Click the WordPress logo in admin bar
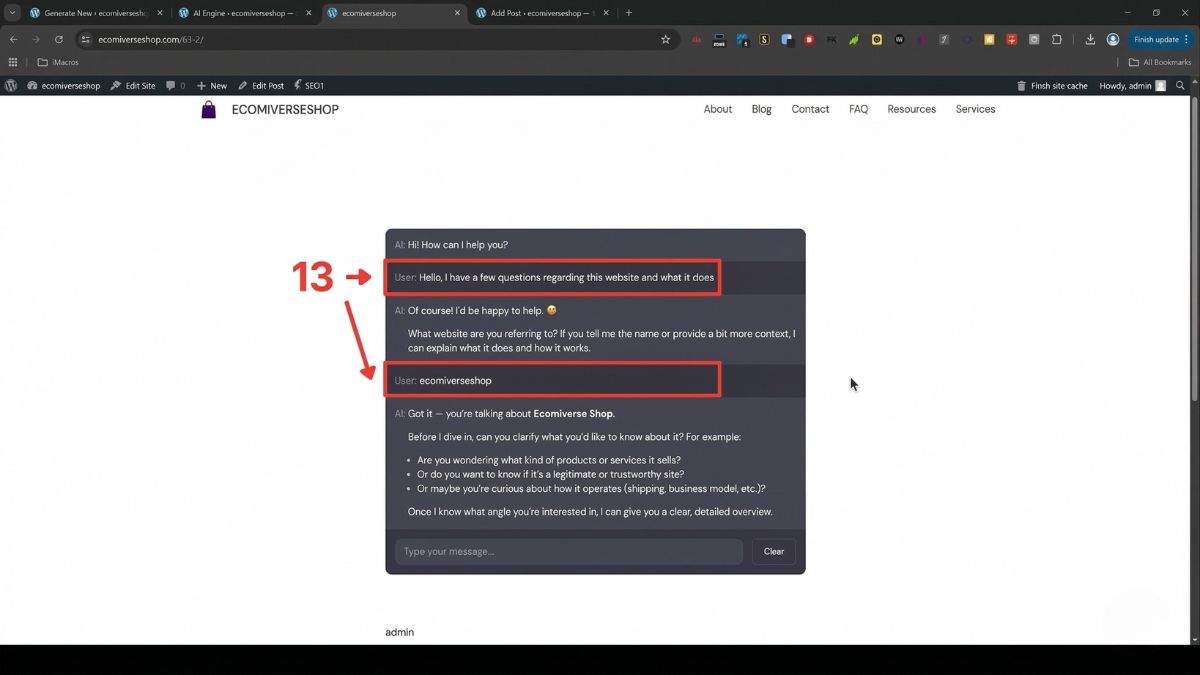The width and height of the screenshot is (1200, 675). tap(11, 86)
